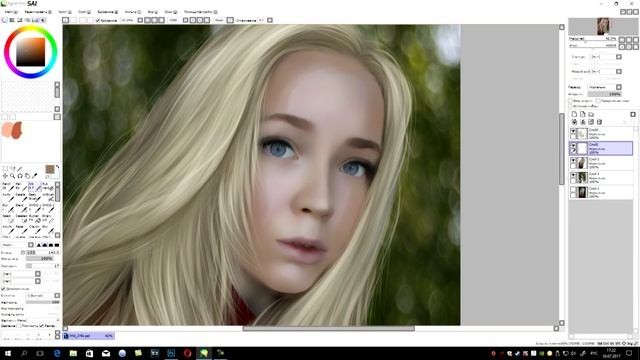Open the layer blending mode dropdown
Screen dimensions: 640x360
point(604,87)
